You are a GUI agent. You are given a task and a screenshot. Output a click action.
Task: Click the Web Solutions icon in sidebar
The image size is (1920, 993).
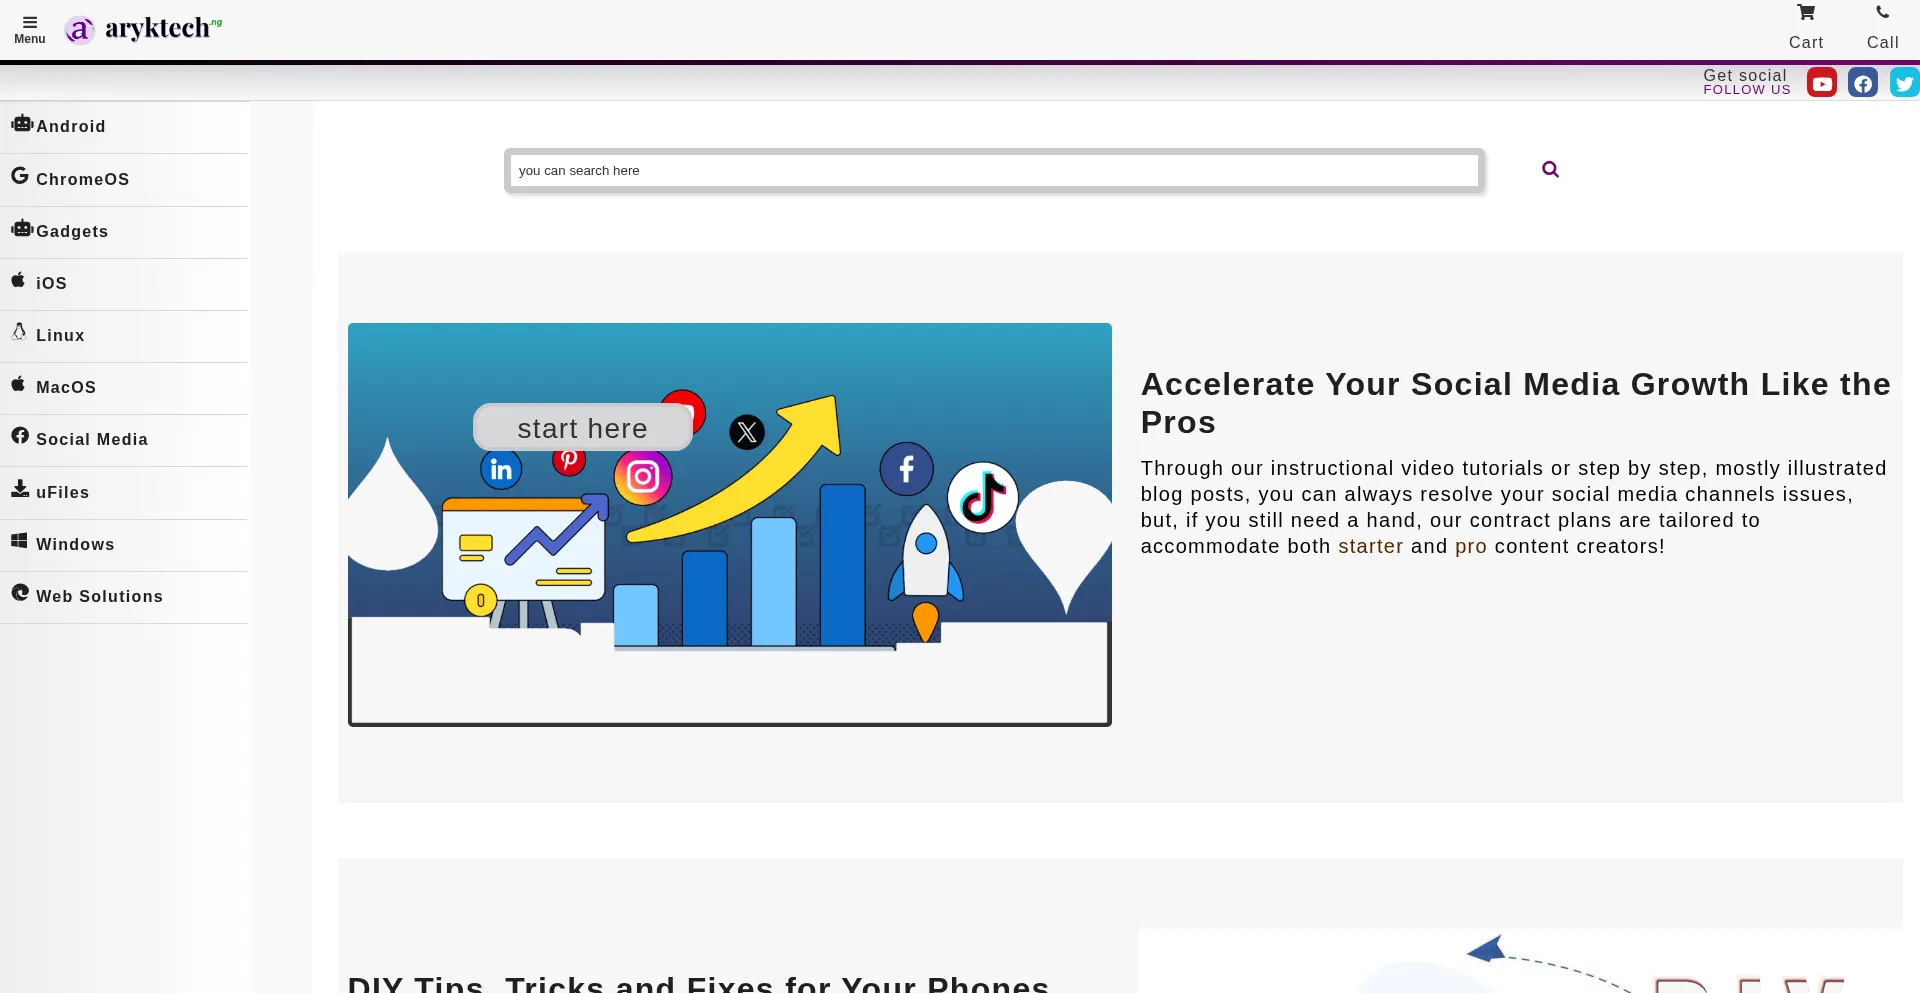[20, 593]
